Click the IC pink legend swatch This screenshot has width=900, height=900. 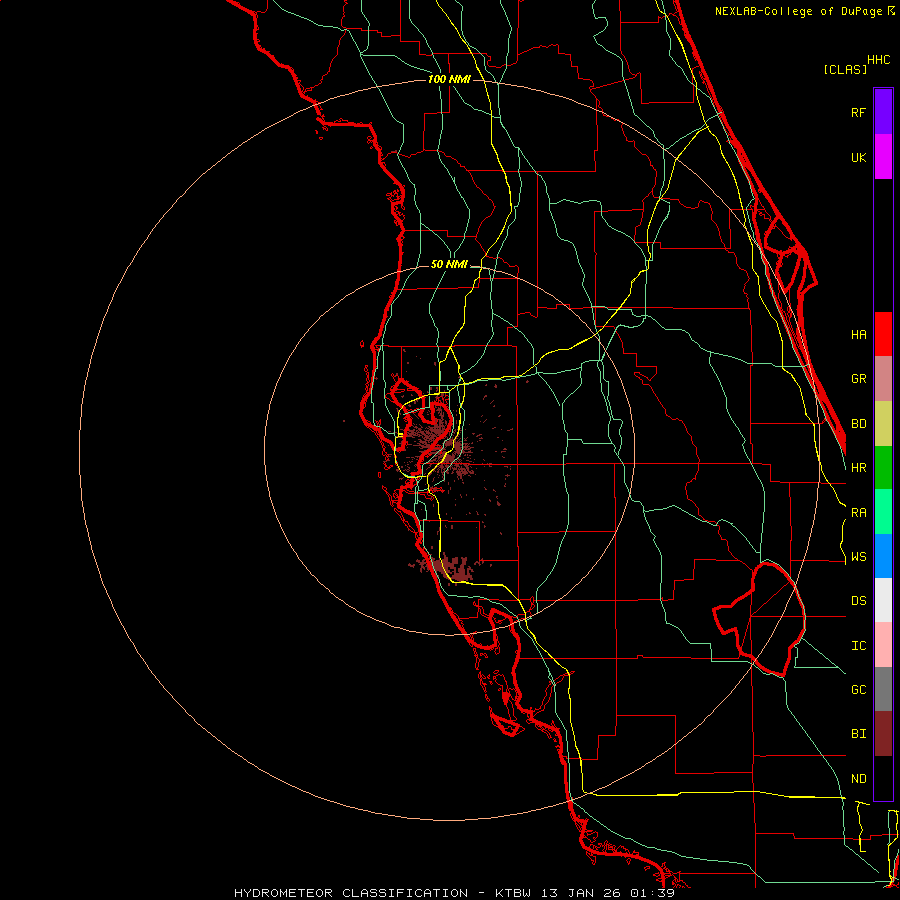(883, 645)
